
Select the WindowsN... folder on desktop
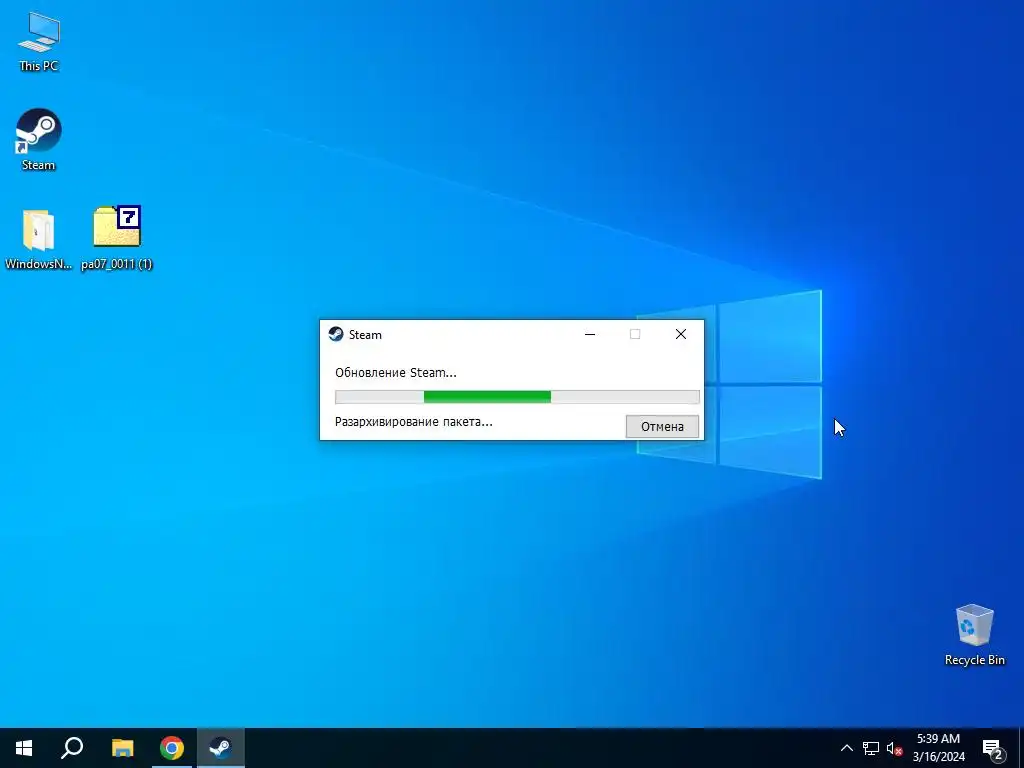pyautogui.click(x=39, y=239)
